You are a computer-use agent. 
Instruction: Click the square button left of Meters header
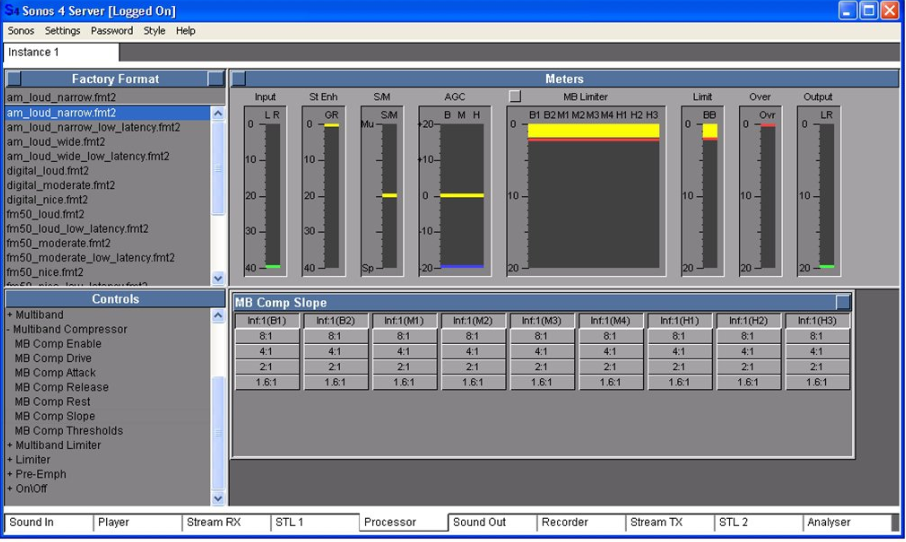(x=238, y=79)
